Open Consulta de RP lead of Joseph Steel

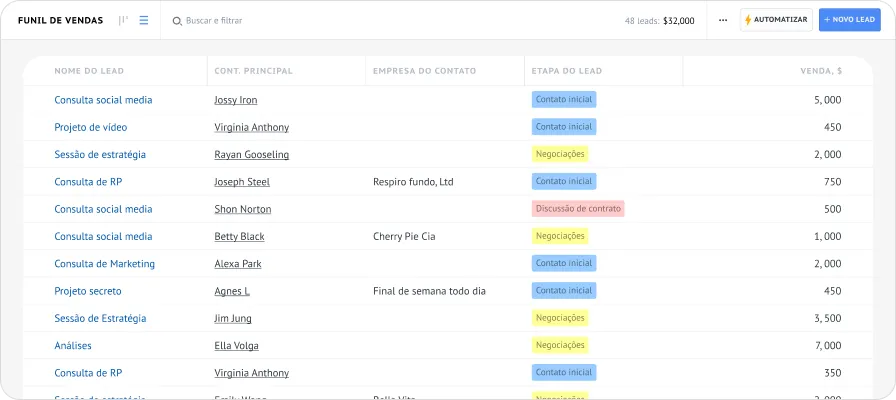tap(88, 182)
